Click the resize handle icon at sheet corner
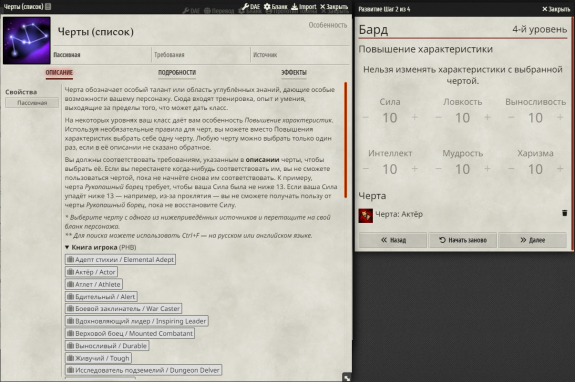Viewport: 575px width, 382px height. click(x=347, y=377)
